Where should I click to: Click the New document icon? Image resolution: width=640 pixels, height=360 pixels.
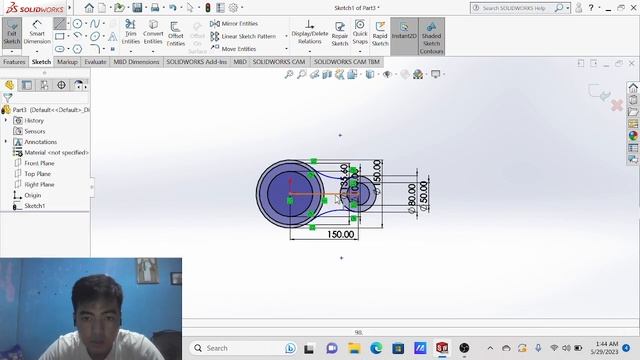click(102, 7)
